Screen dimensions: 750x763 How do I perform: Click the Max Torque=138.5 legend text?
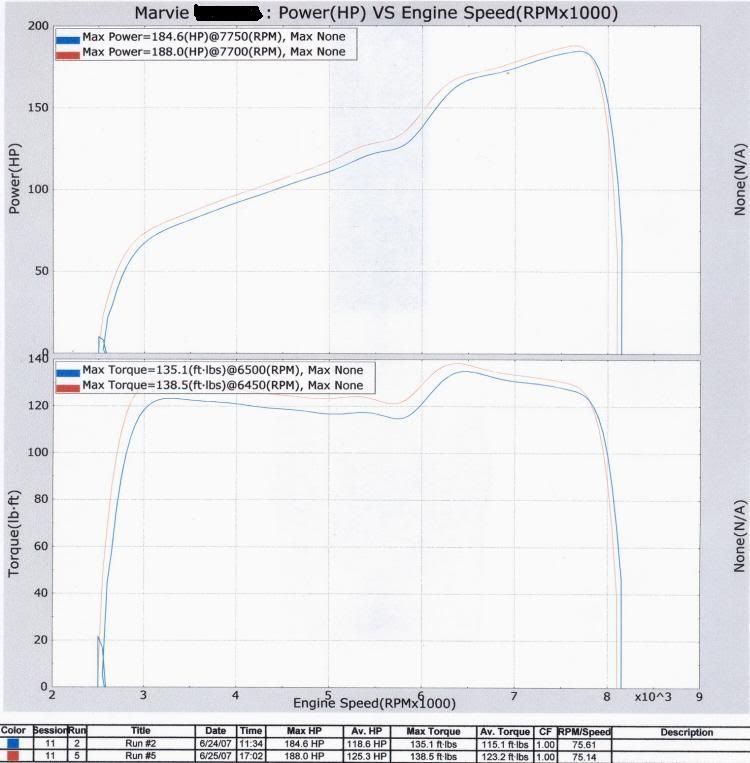pos(222,385)
